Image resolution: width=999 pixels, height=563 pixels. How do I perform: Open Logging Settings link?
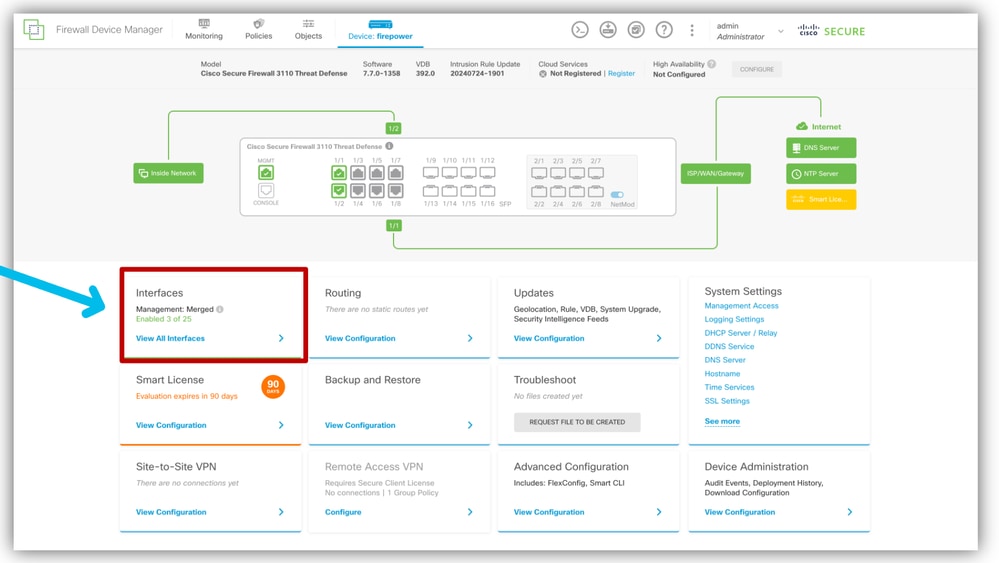pos(734,319)
